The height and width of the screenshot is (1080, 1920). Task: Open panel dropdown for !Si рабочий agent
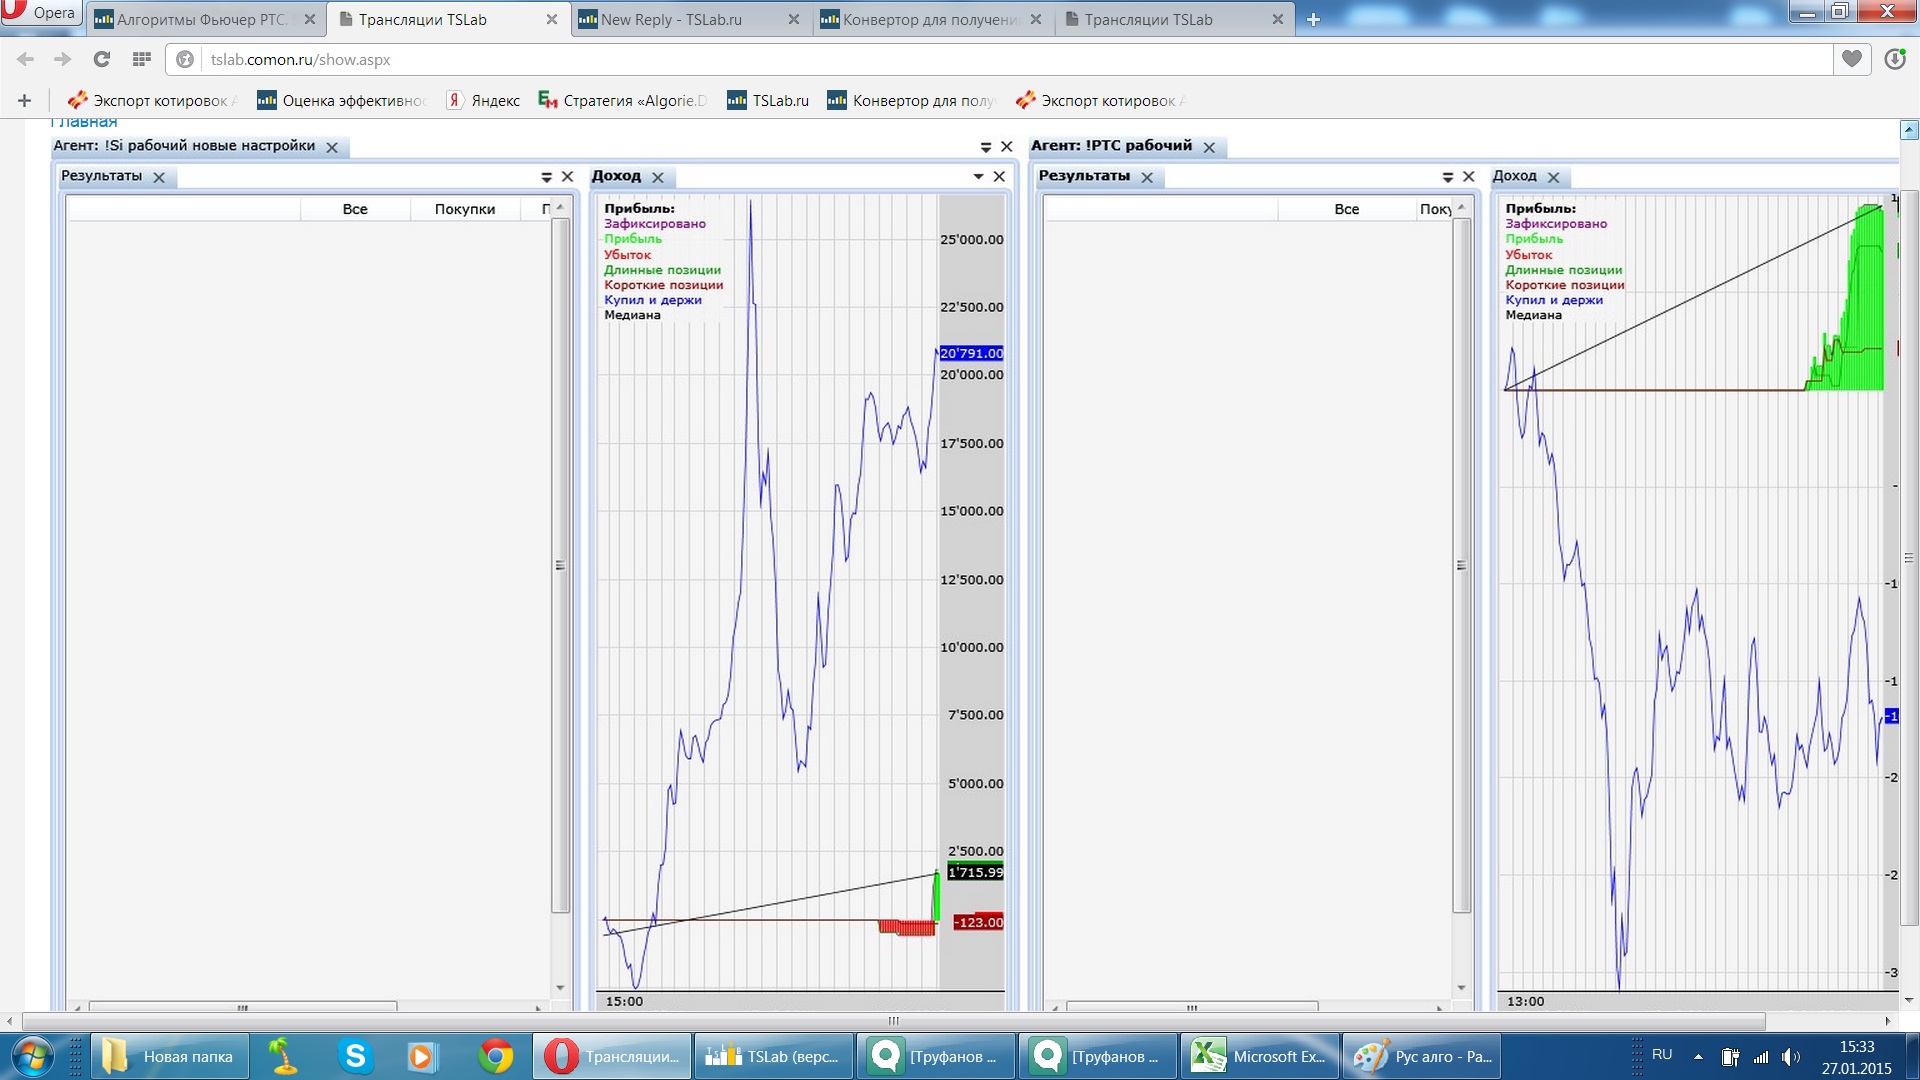(986, 147)
